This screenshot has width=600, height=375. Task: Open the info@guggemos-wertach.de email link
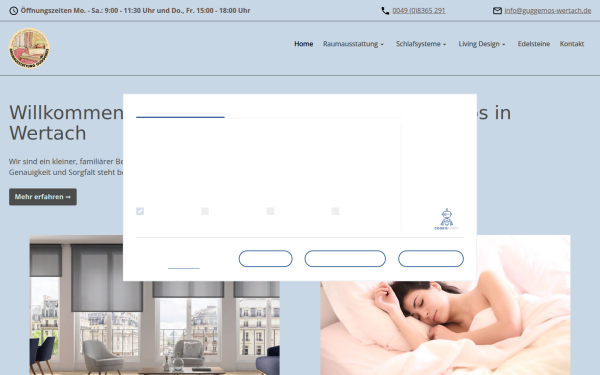548,11
